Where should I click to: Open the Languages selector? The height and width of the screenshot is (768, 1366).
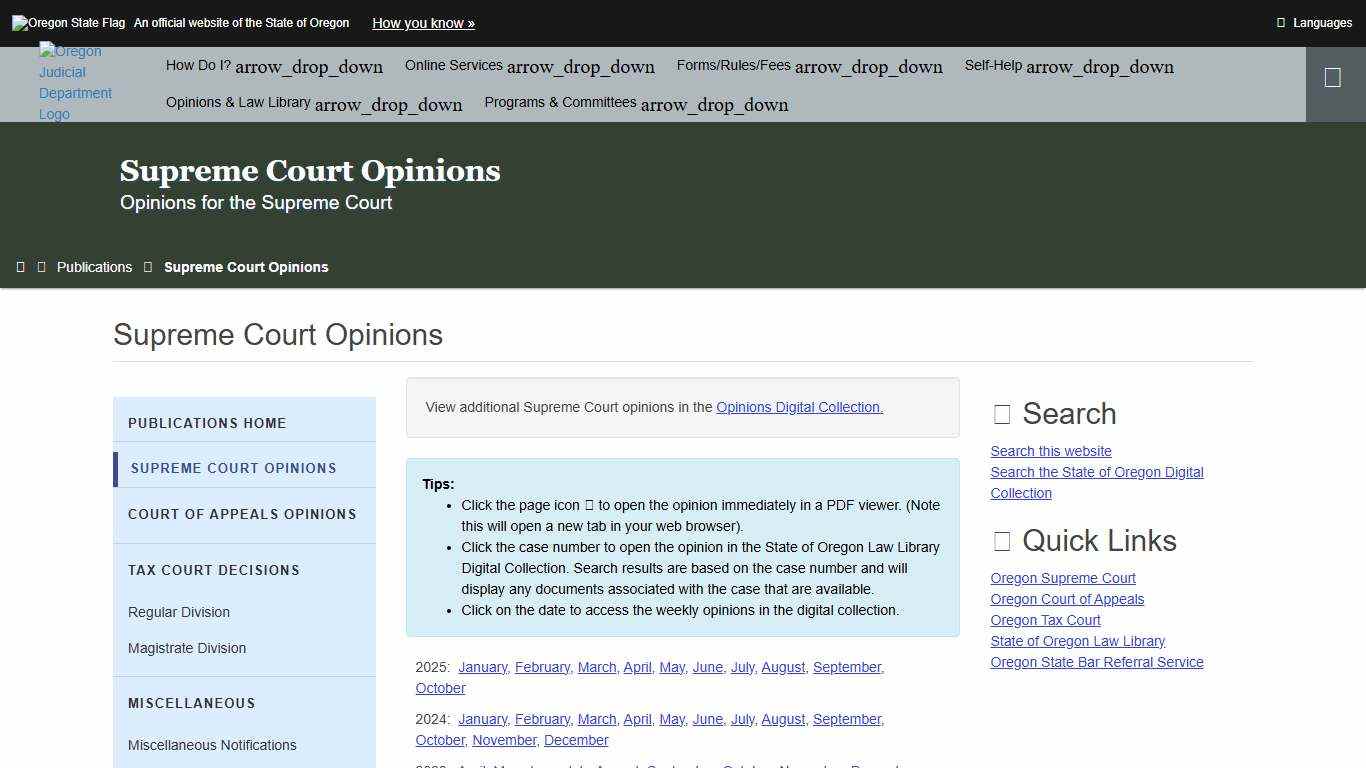[1313, 22]
